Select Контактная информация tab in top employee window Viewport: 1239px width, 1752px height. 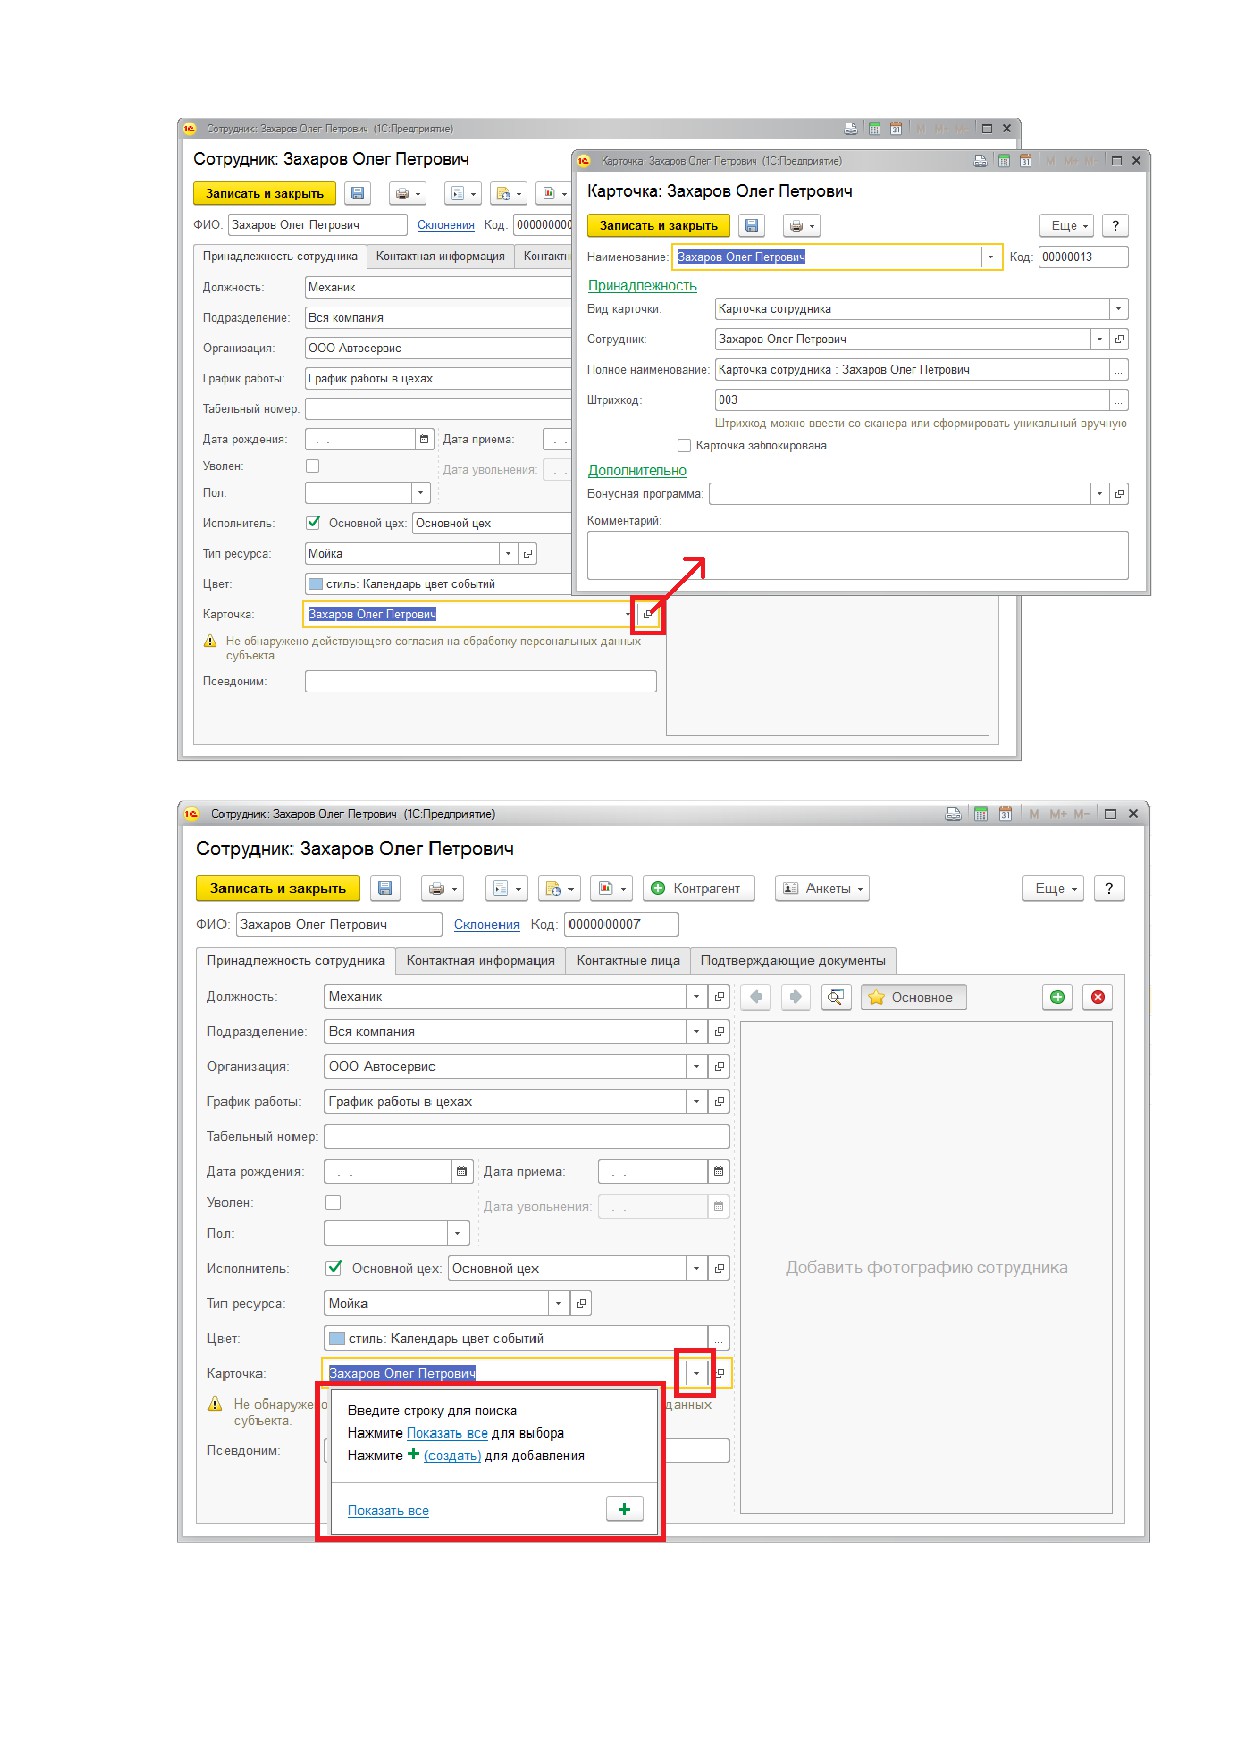(x=440, y=256)
